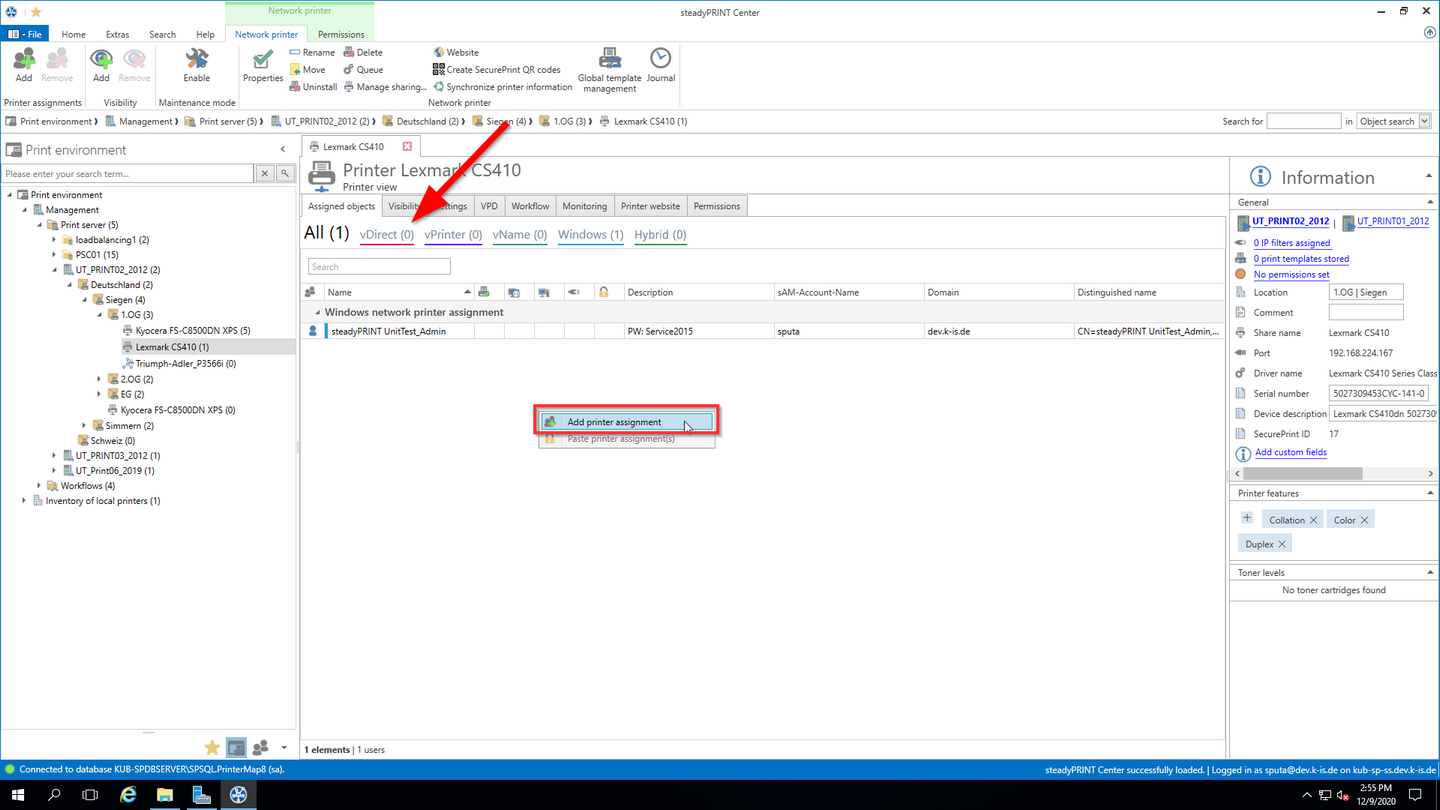Click Delete in ribbon
Viewport: 1440px width, 810px height.
(363, 52)
